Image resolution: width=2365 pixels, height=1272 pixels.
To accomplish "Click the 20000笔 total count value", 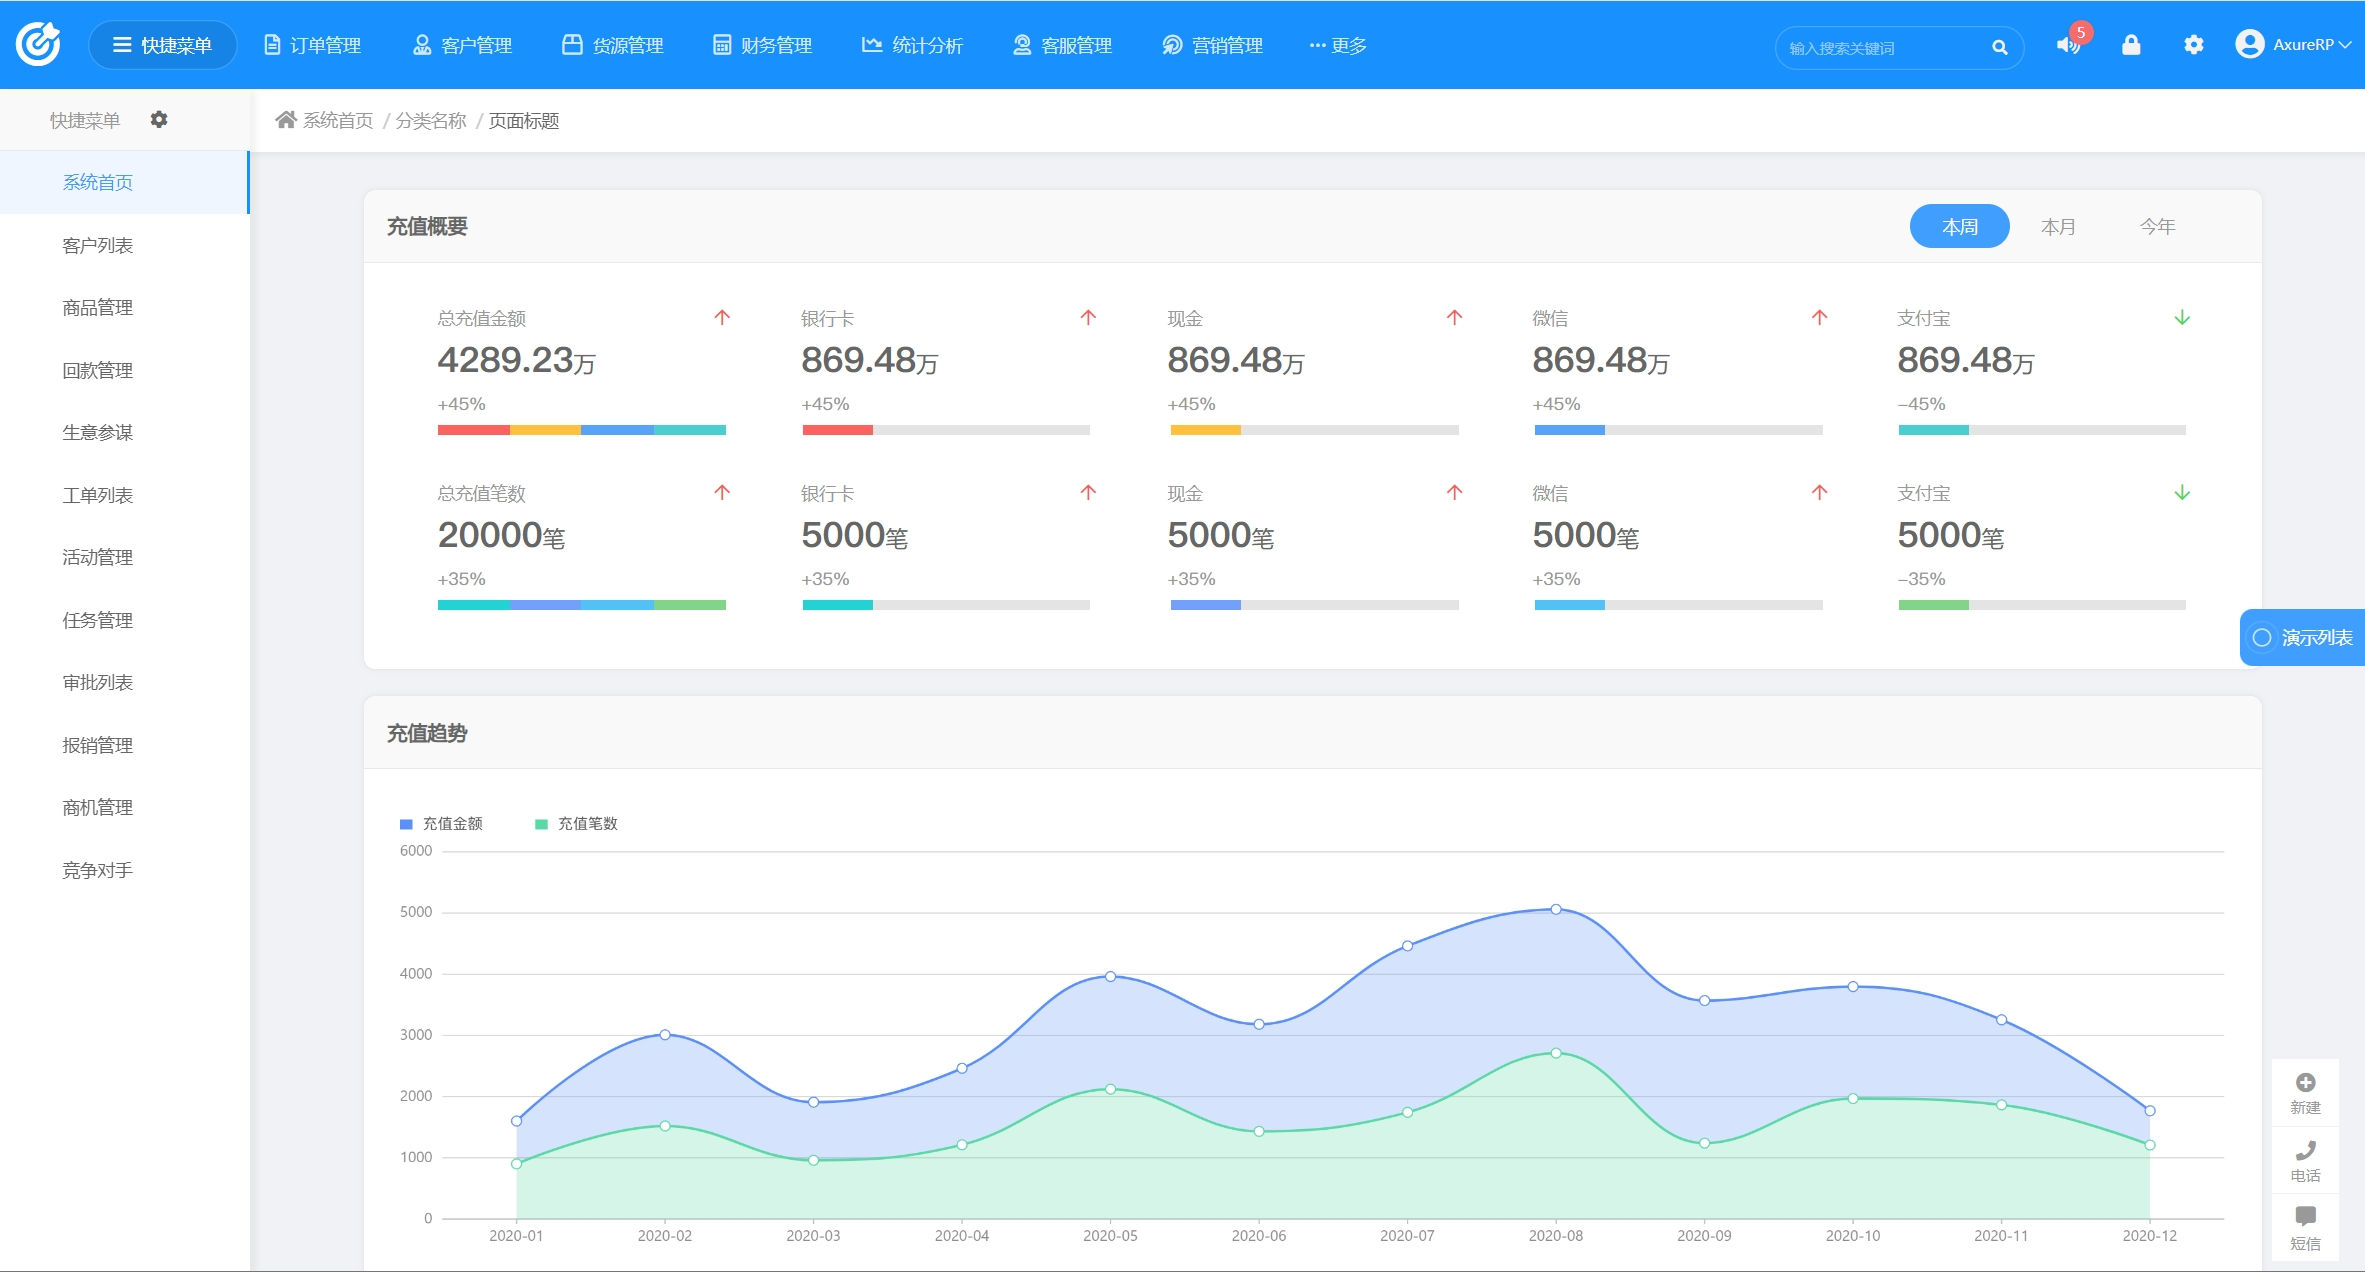I will click(501, 535).
